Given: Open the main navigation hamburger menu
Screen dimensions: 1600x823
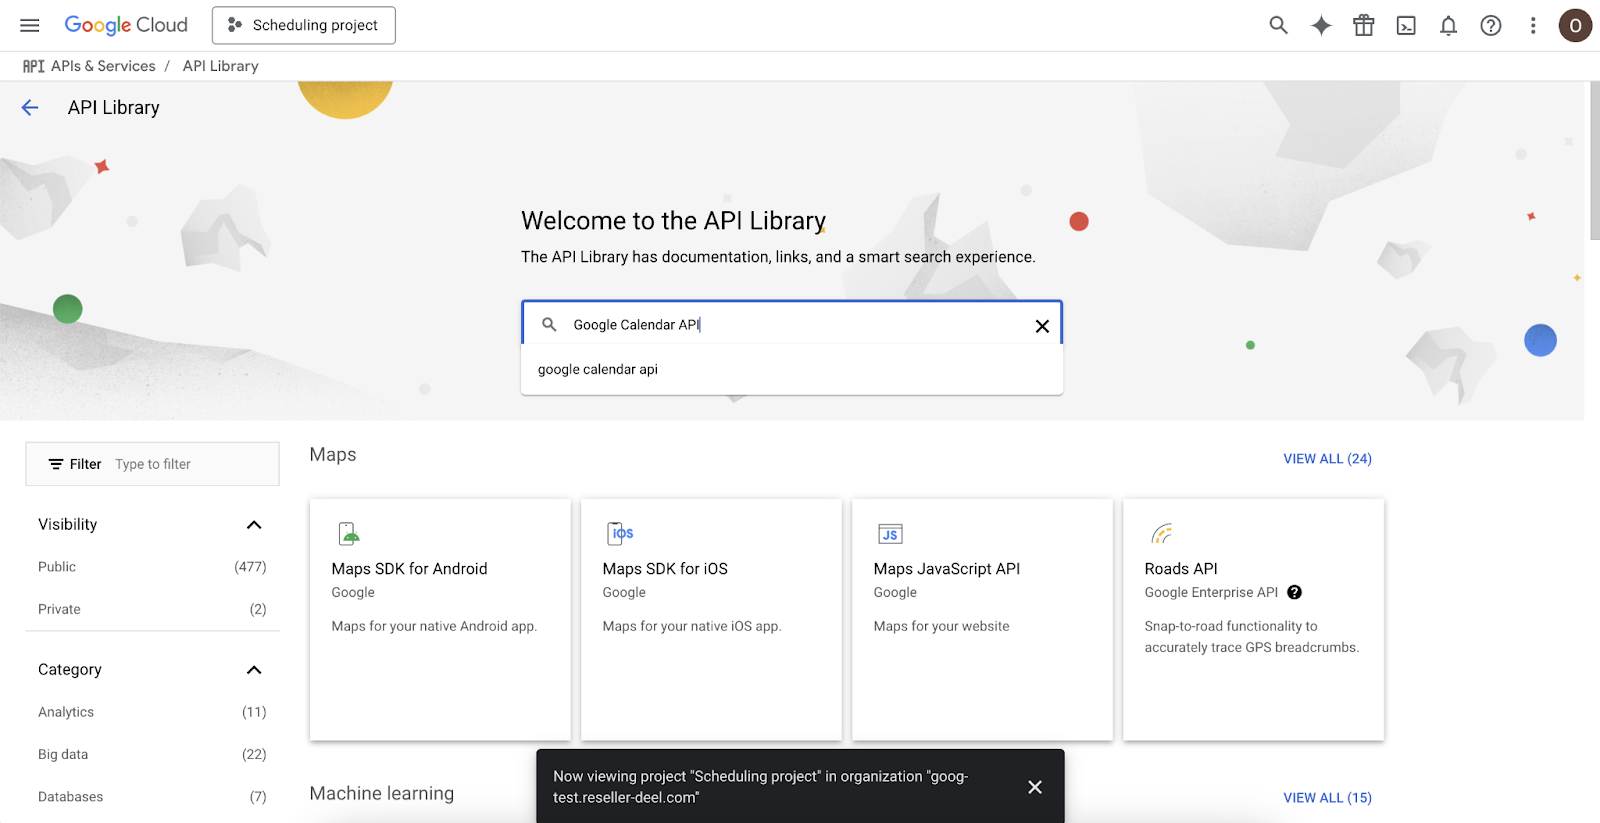Looking at the screenshot, I should click(x=30, y=25).
